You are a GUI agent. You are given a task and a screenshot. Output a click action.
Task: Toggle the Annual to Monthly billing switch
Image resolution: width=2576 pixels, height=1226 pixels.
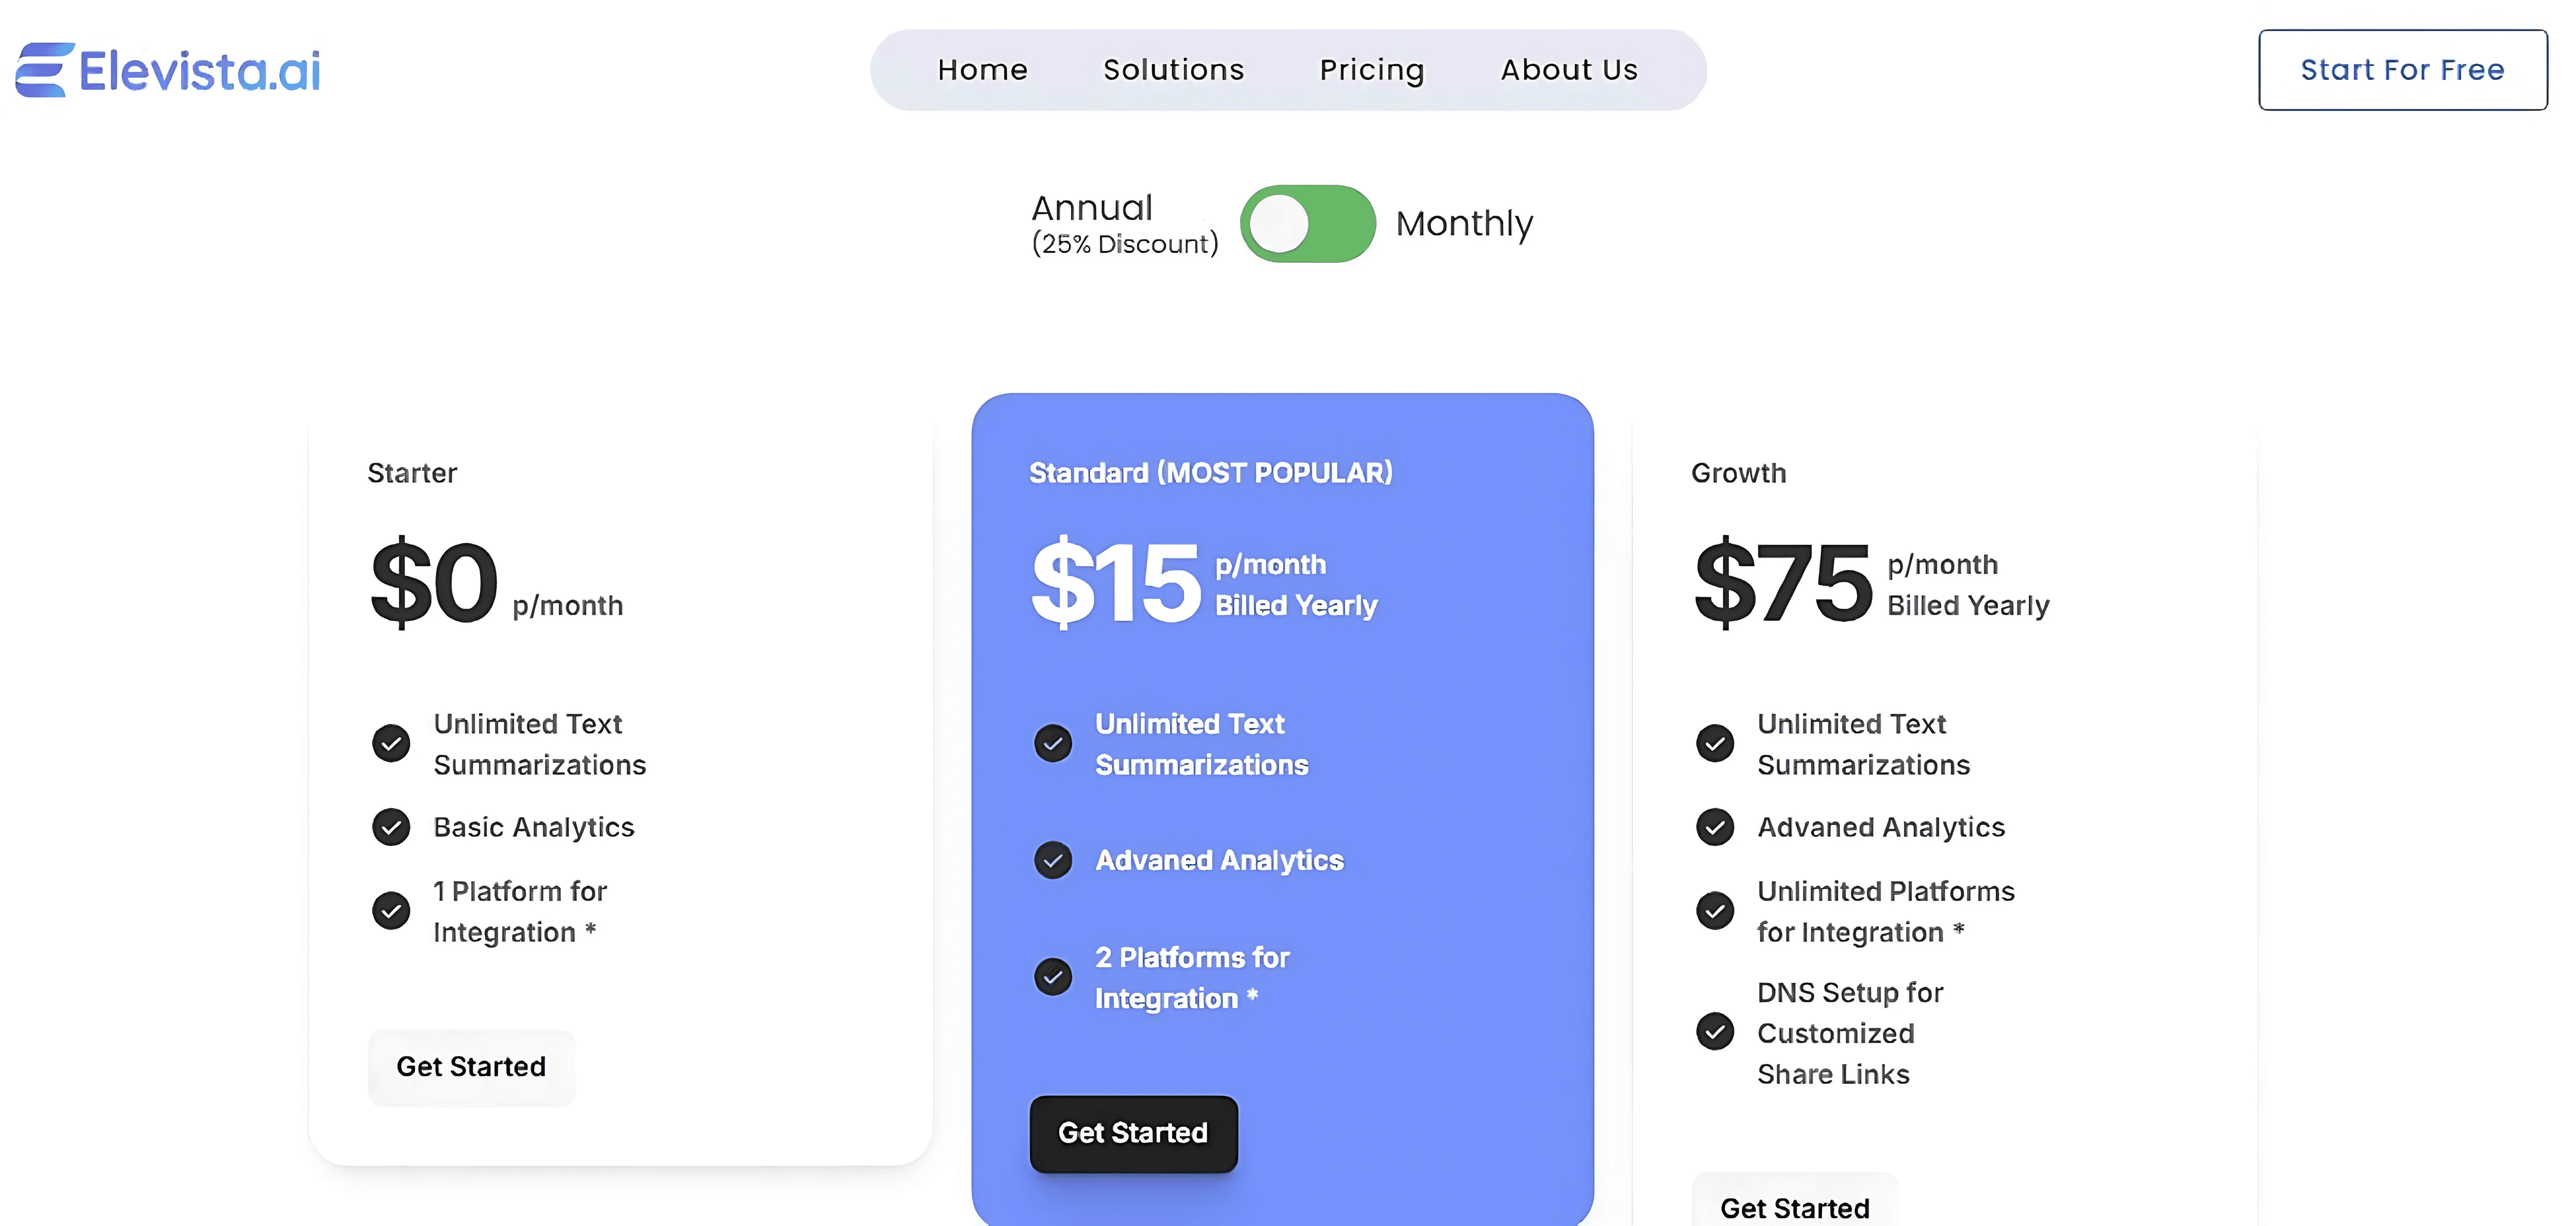[x=1306, y=222]
